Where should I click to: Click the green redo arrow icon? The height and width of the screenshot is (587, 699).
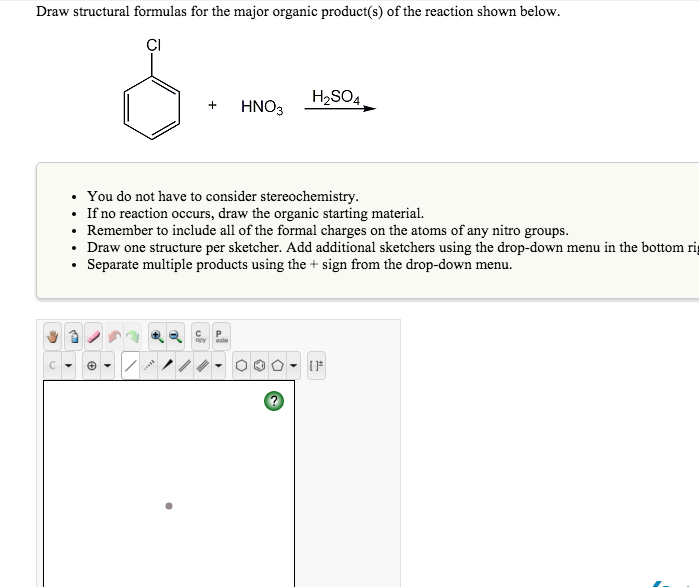(132, 337)
